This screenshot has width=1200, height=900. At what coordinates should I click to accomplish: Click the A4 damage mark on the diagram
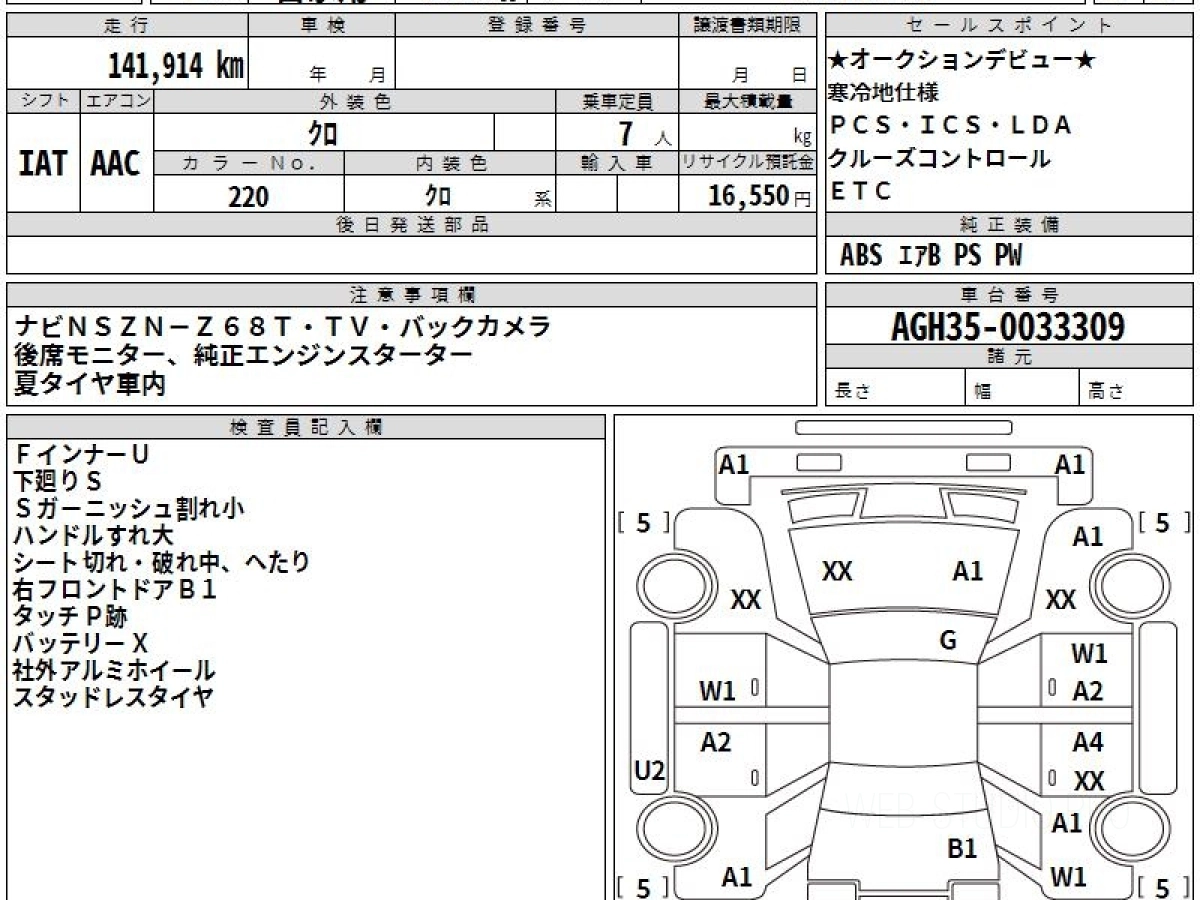(1088, 742)
